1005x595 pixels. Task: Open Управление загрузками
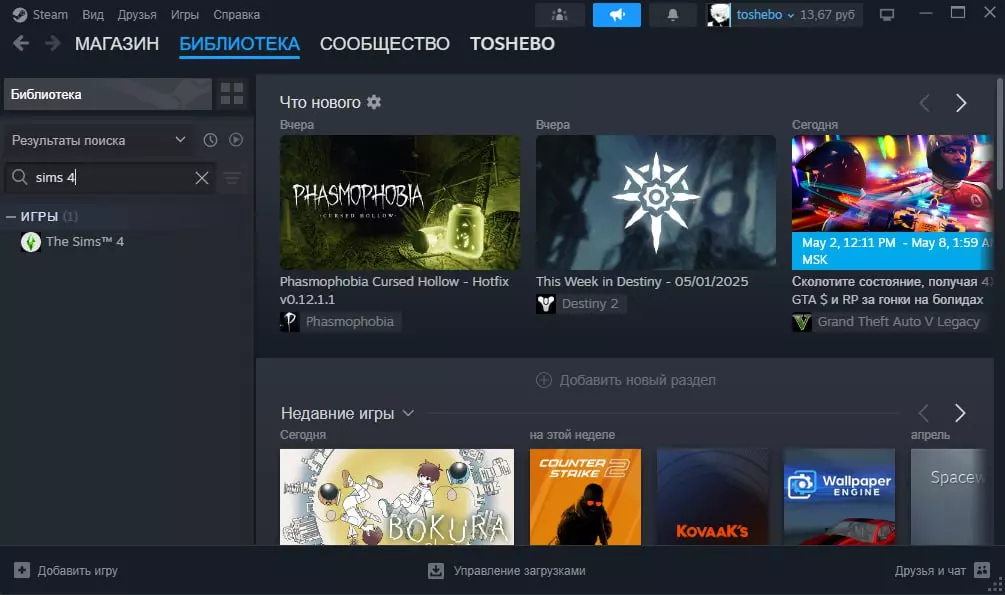519,571
